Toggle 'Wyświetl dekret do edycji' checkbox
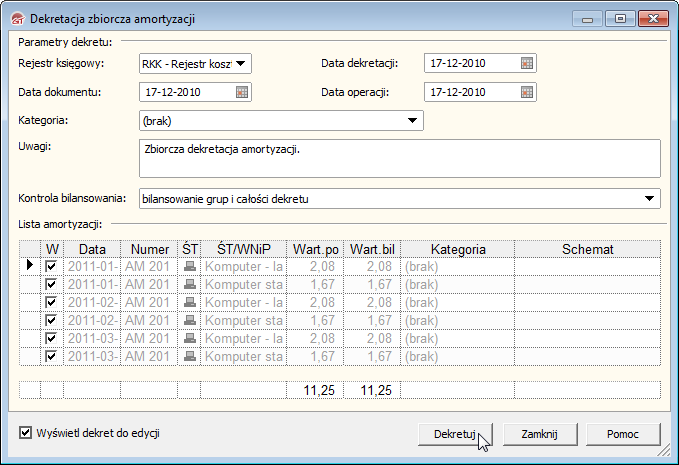The width and height of the screenshot is (679, 465). point(26,433)
